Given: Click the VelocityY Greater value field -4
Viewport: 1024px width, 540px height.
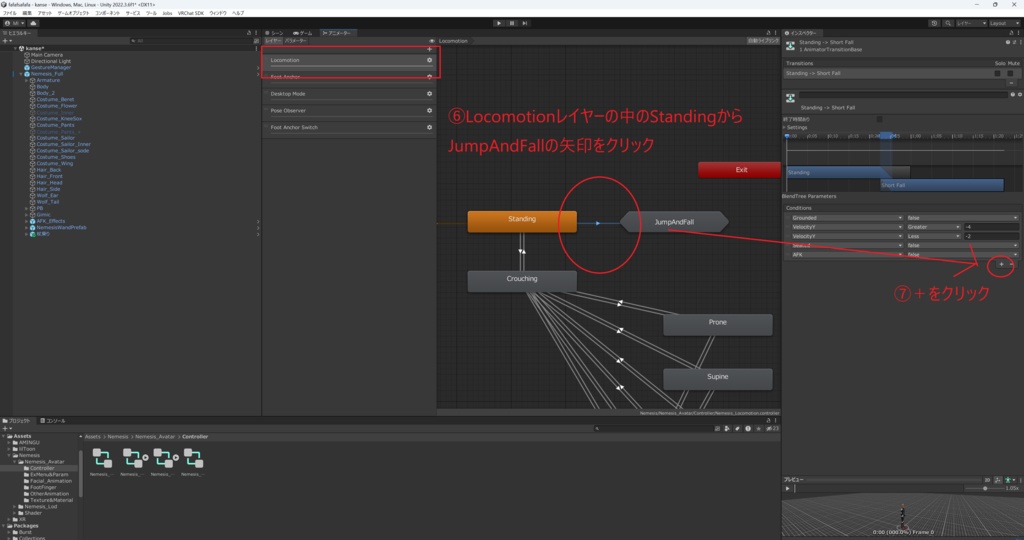Looking at the screenshot, I should coord(991,227).
